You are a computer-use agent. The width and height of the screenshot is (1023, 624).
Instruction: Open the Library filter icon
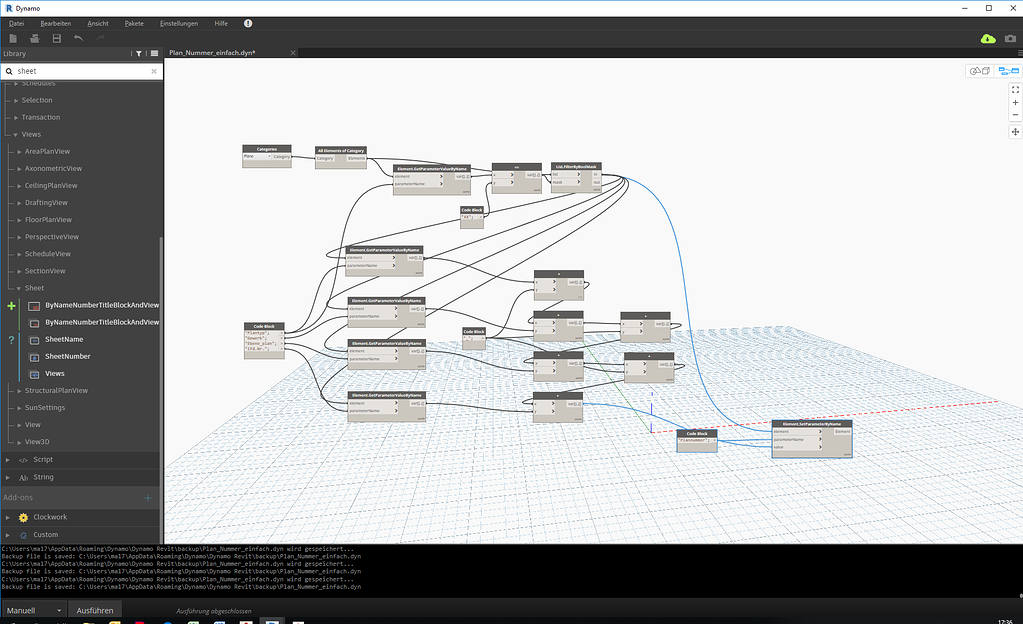[x=141, y=54]
